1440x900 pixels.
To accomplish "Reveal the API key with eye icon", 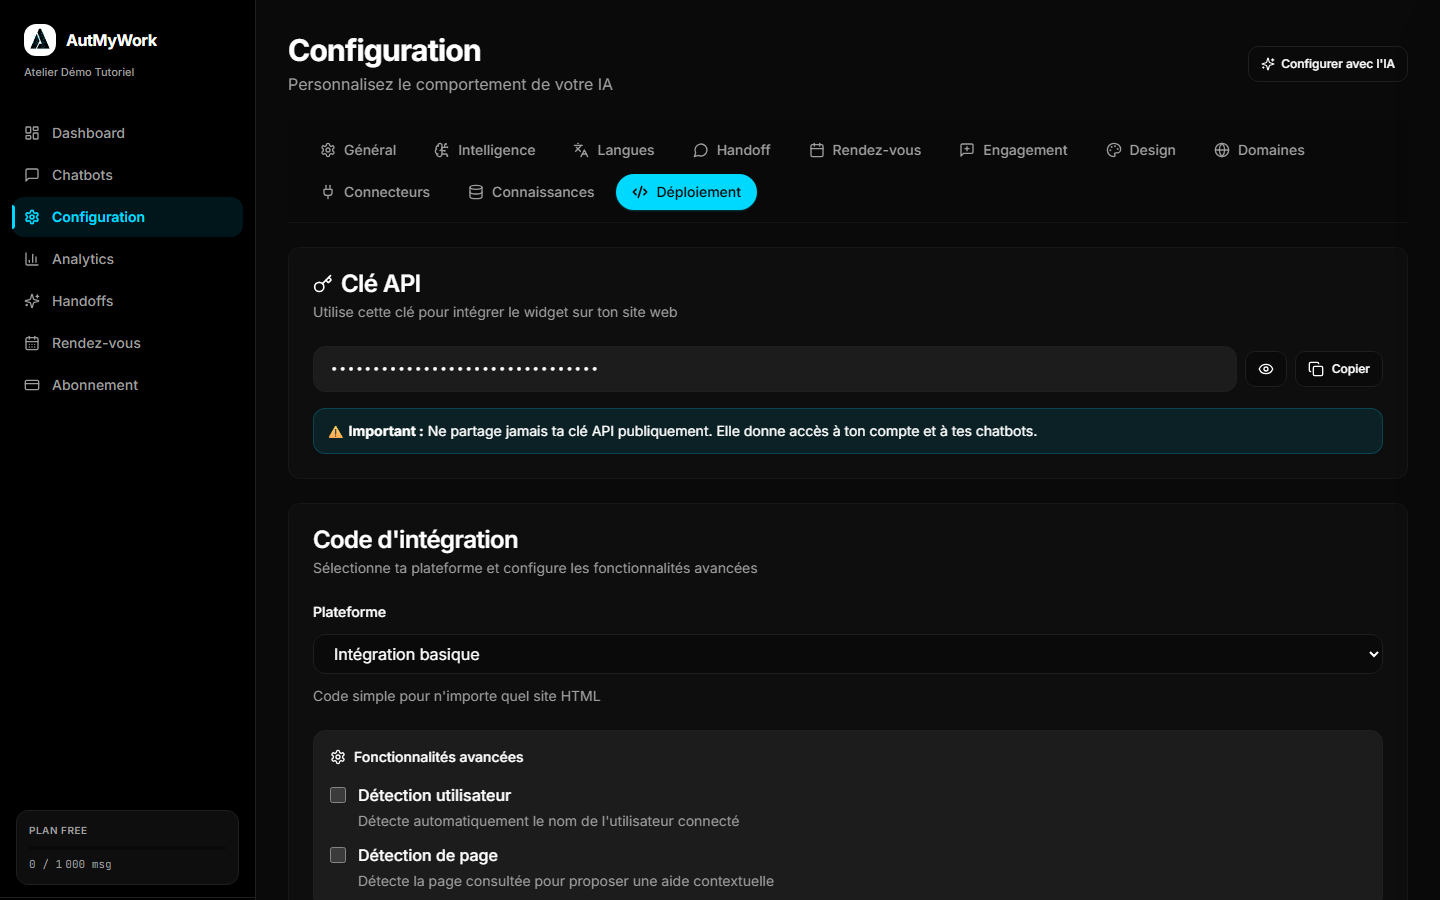I will (x=1266, y=369).
